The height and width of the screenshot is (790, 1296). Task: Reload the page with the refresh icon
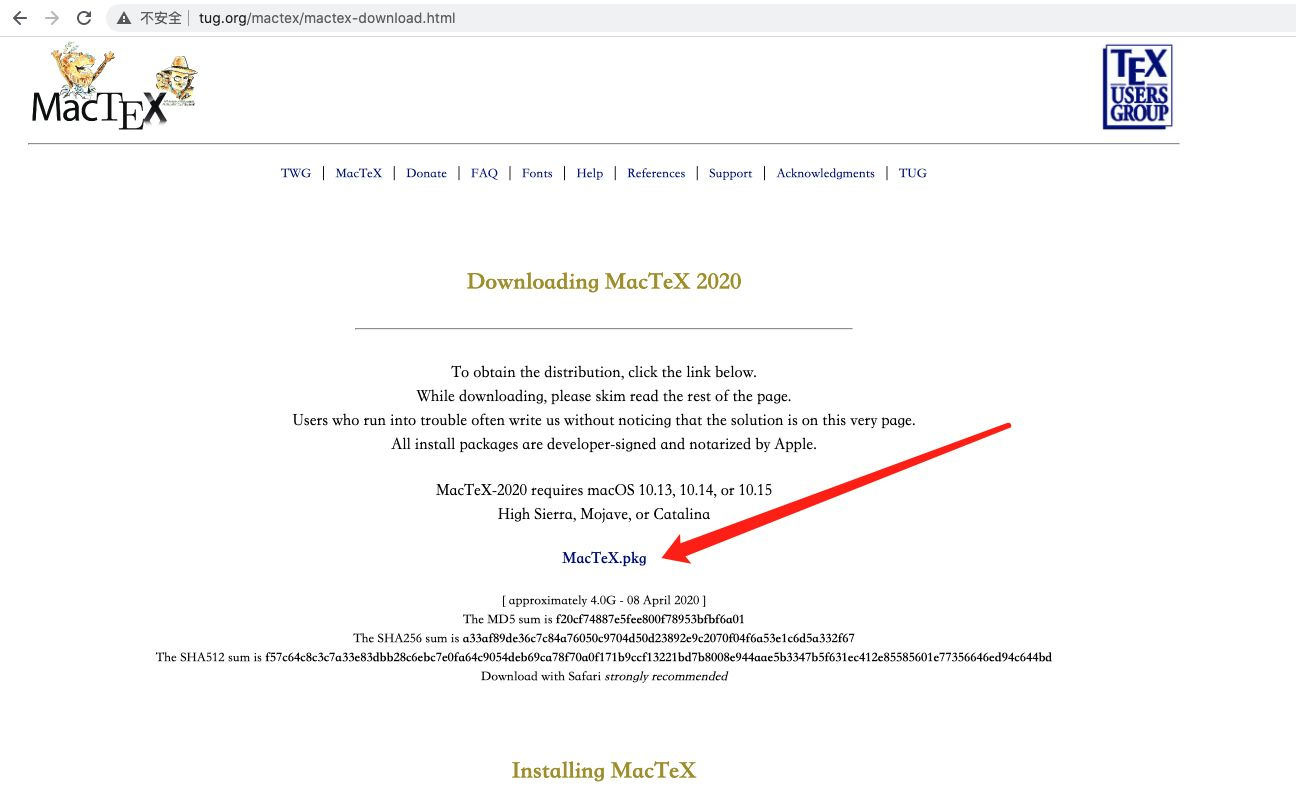point(84,18)
